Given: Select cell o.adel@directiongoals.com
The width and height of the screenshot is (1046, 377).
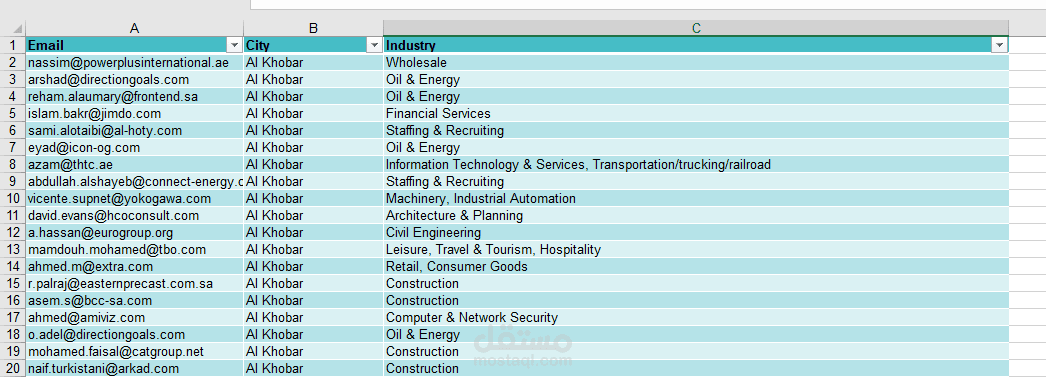Looking at the screenshot, I should (x=135, y=334).
